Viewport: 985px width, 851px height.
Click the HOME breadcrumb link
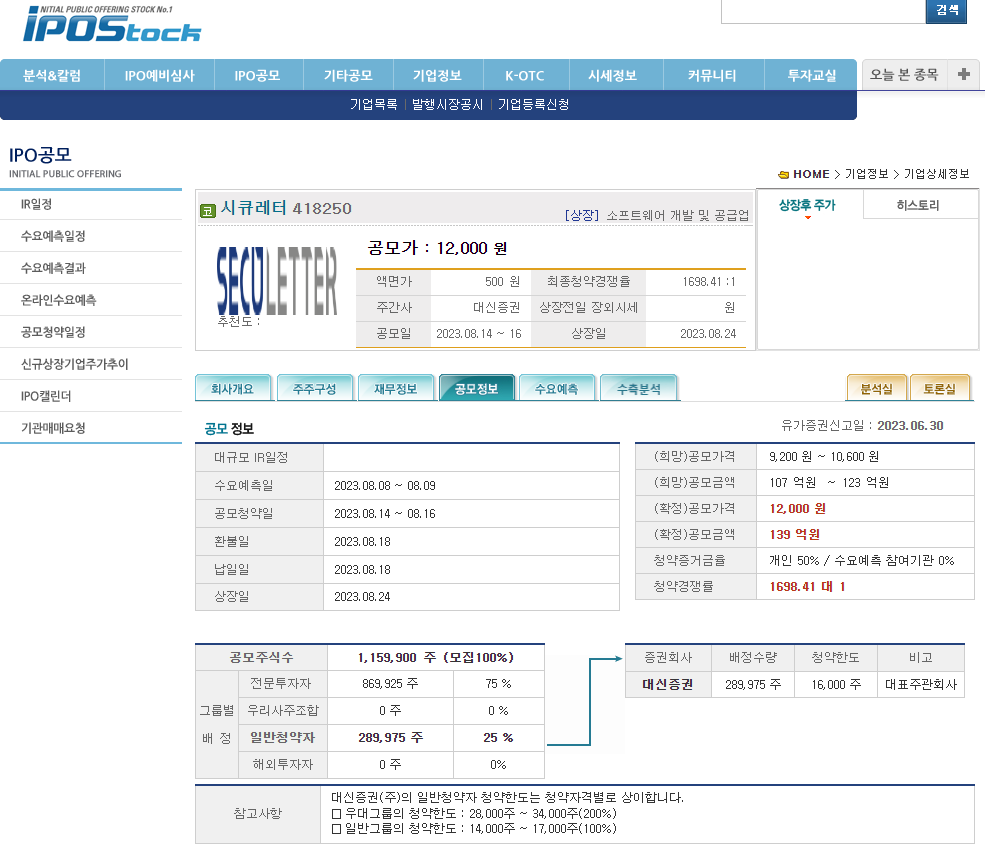(x=811, y=174)
